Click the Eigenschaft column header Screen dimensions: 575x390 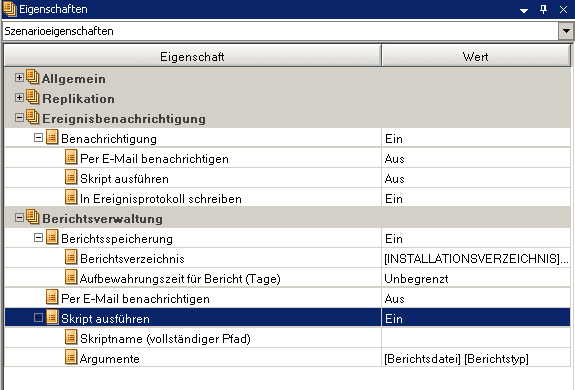pos(193,56)
